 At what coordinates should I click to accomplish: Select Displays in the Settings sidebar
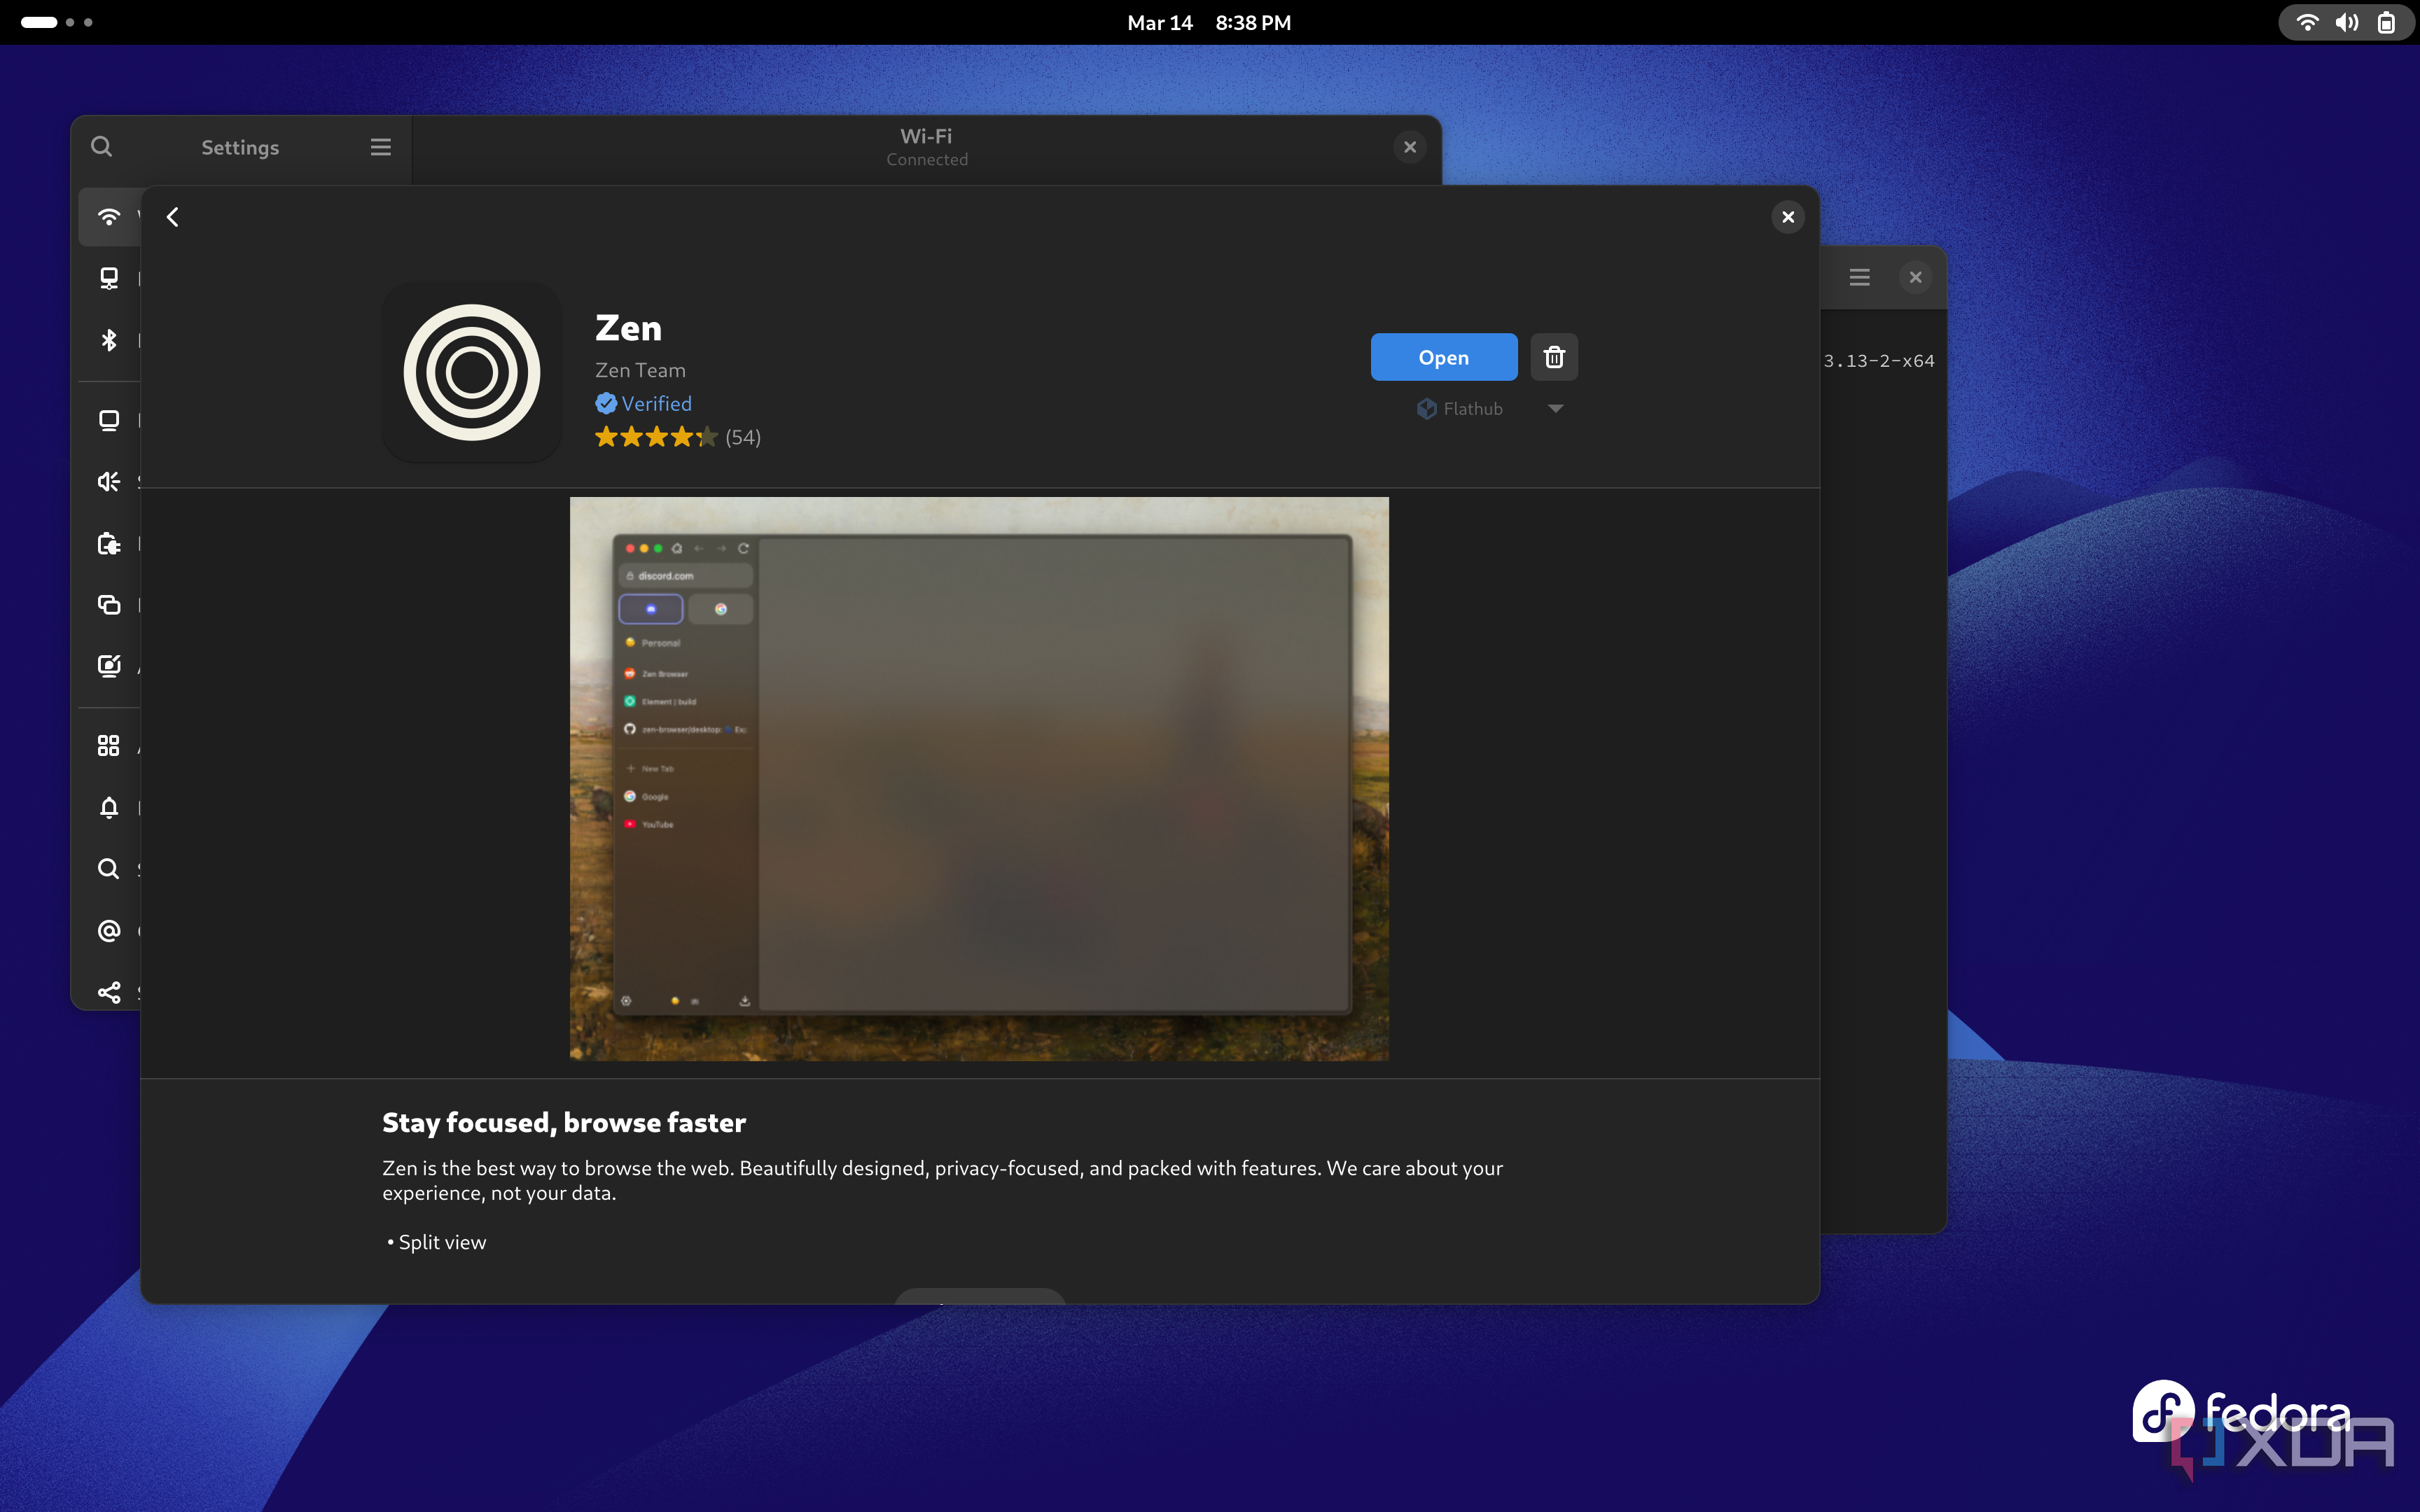[109, 420]
